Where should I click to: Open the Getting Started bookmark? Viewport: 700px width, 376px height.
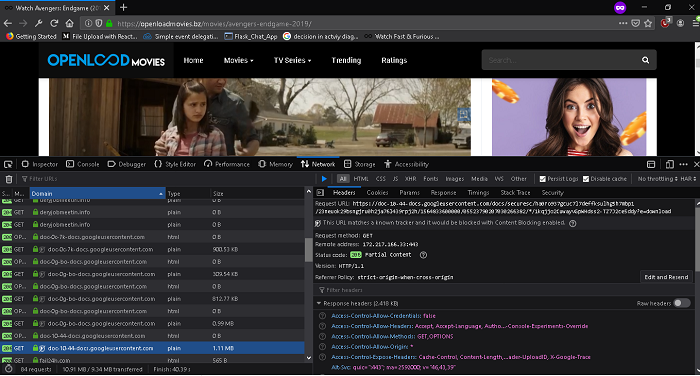coord(31,37)
